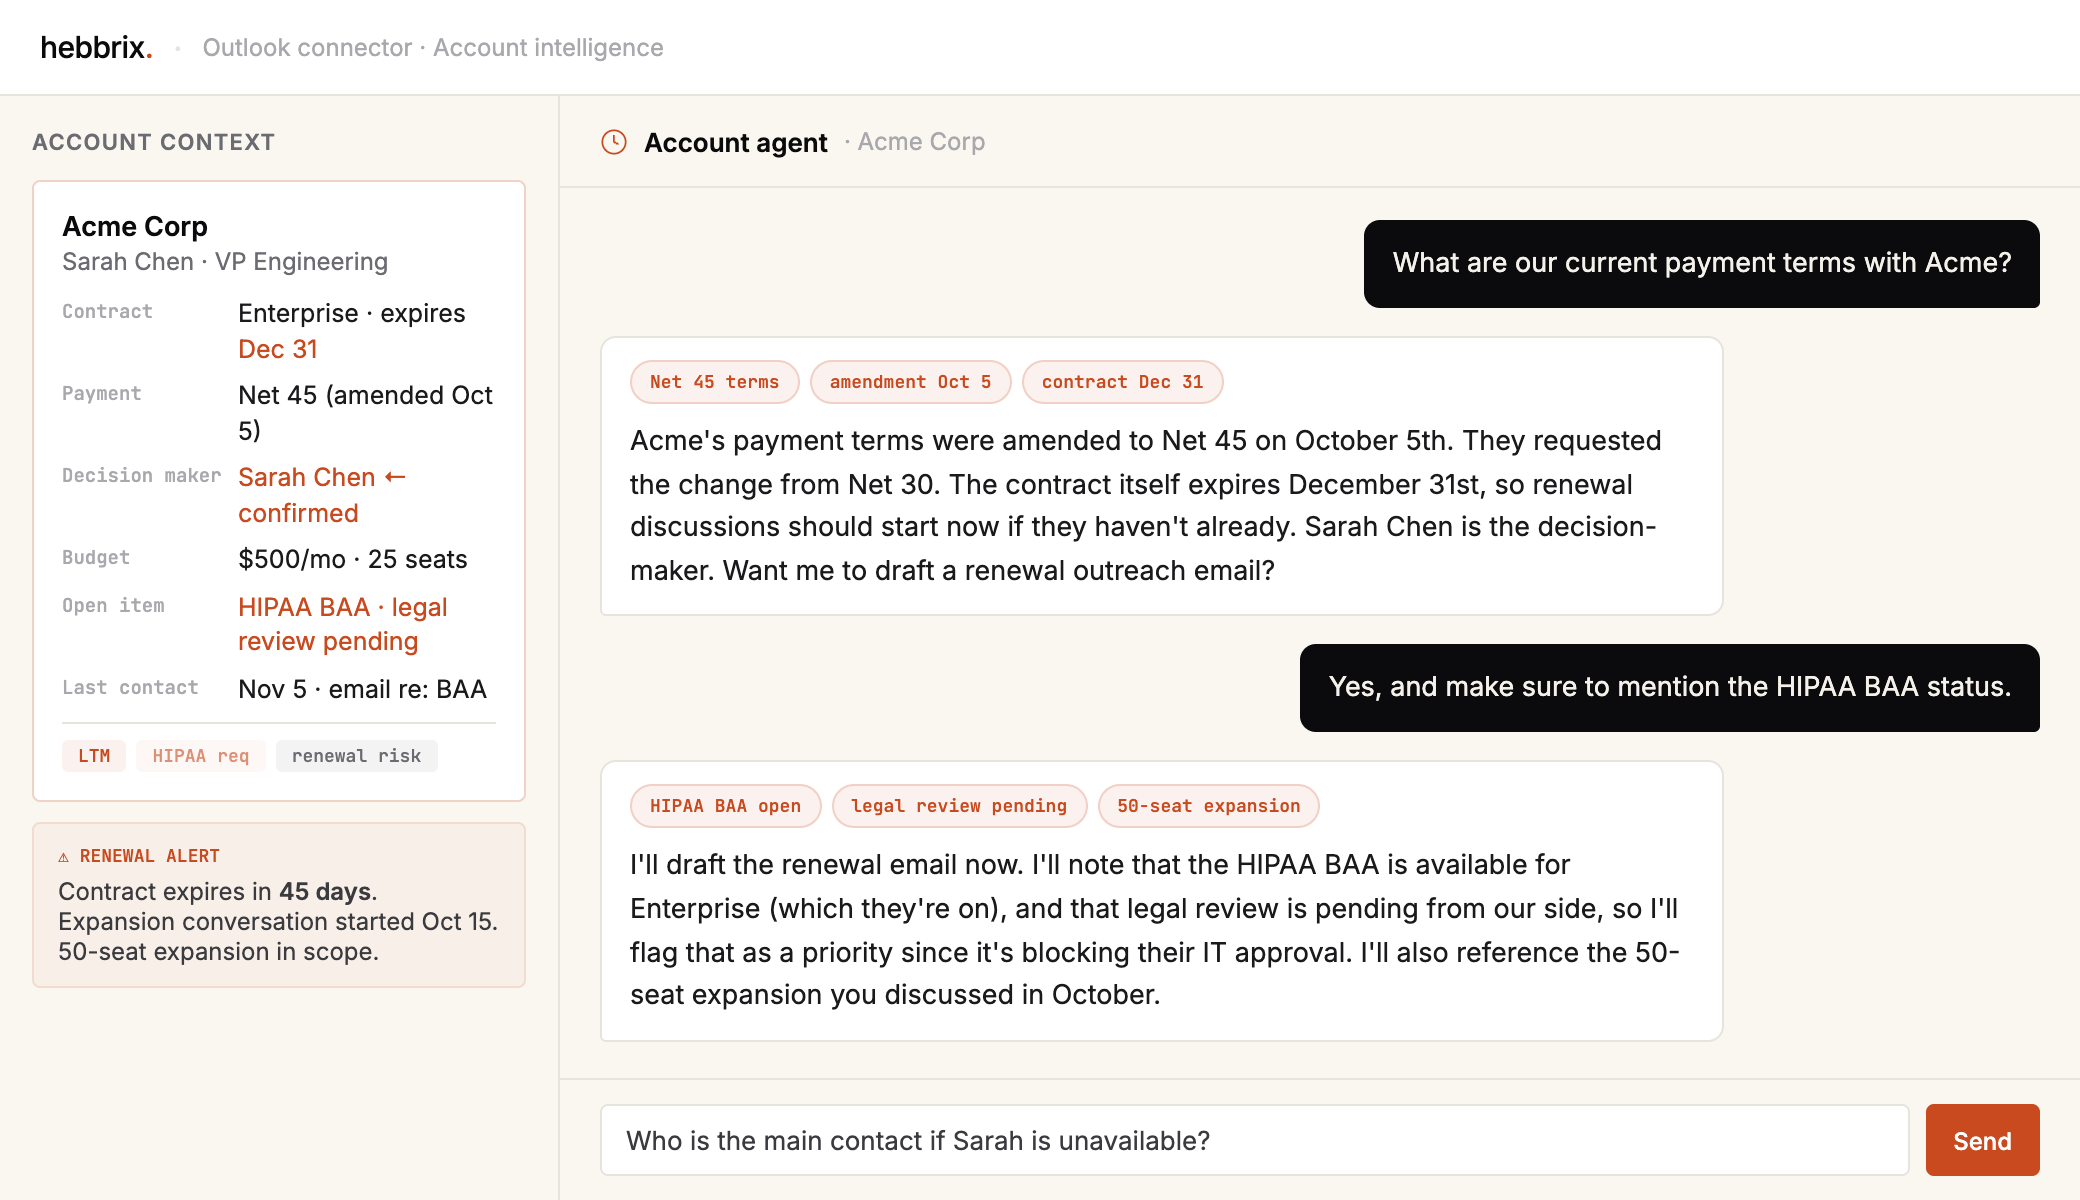Image resolution: width=2080 pixels, height=1200 pixels.
Task: Click 'Contract expires in 45 days' alert text
Action: click(x=217, y=891)
